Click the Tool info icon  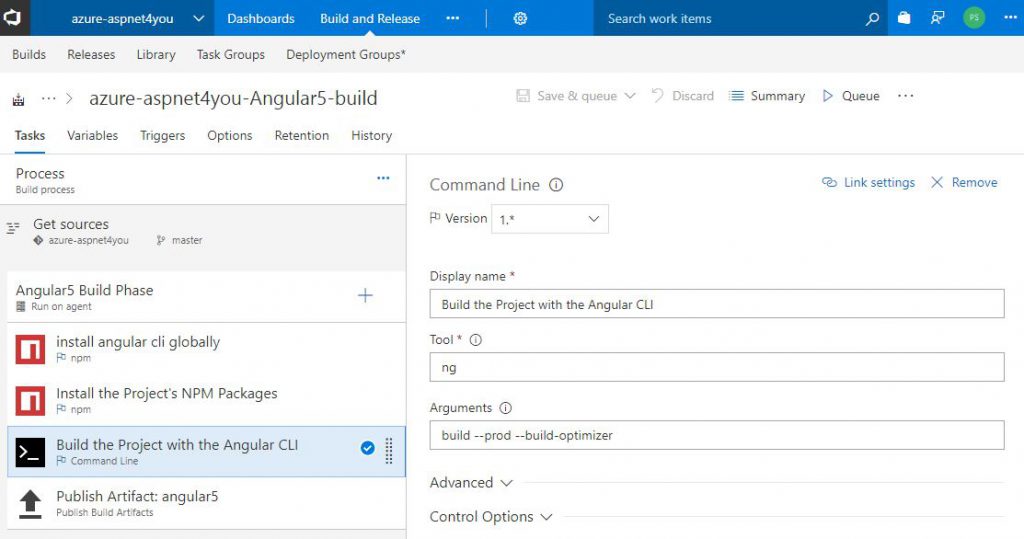point(475,340)
